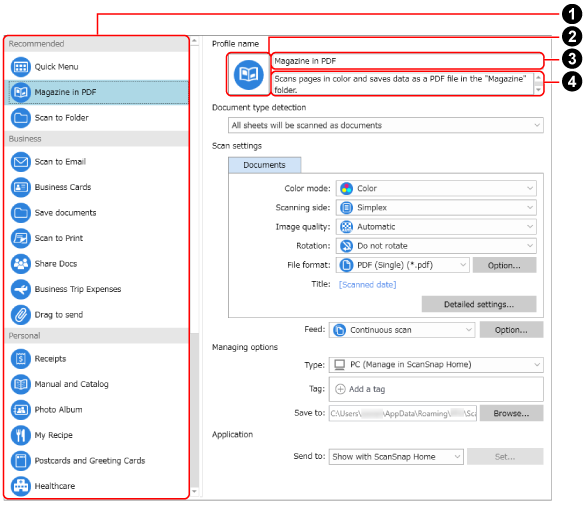584x516 pixels.
Task: Open Detailed settings button
Action: pyautogui.click(x=479, y=304)
